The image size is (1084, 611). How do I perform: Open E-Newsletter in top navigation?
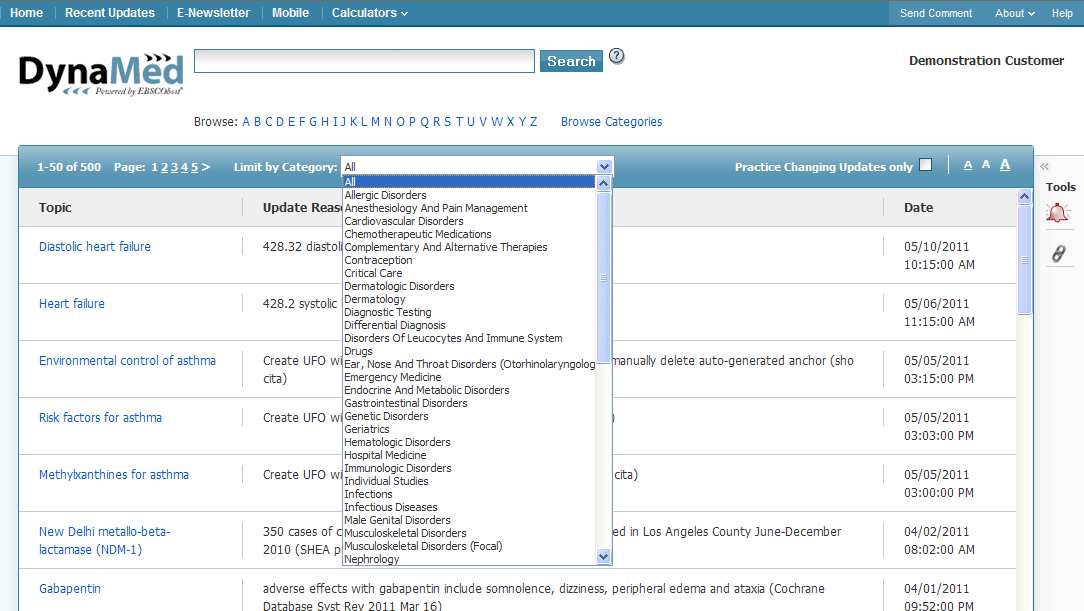click(x=213, y=12)
